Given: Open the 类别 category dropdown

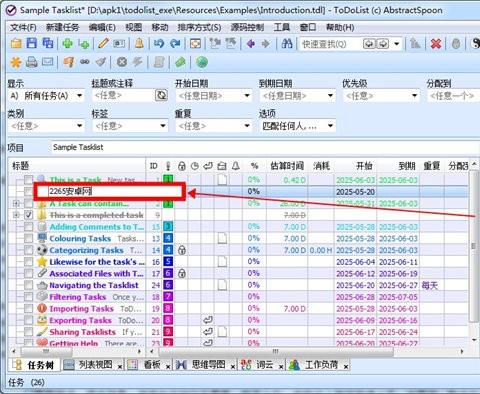Looking at the screenshot, I should pyautogui.click(x=80, y=126).
